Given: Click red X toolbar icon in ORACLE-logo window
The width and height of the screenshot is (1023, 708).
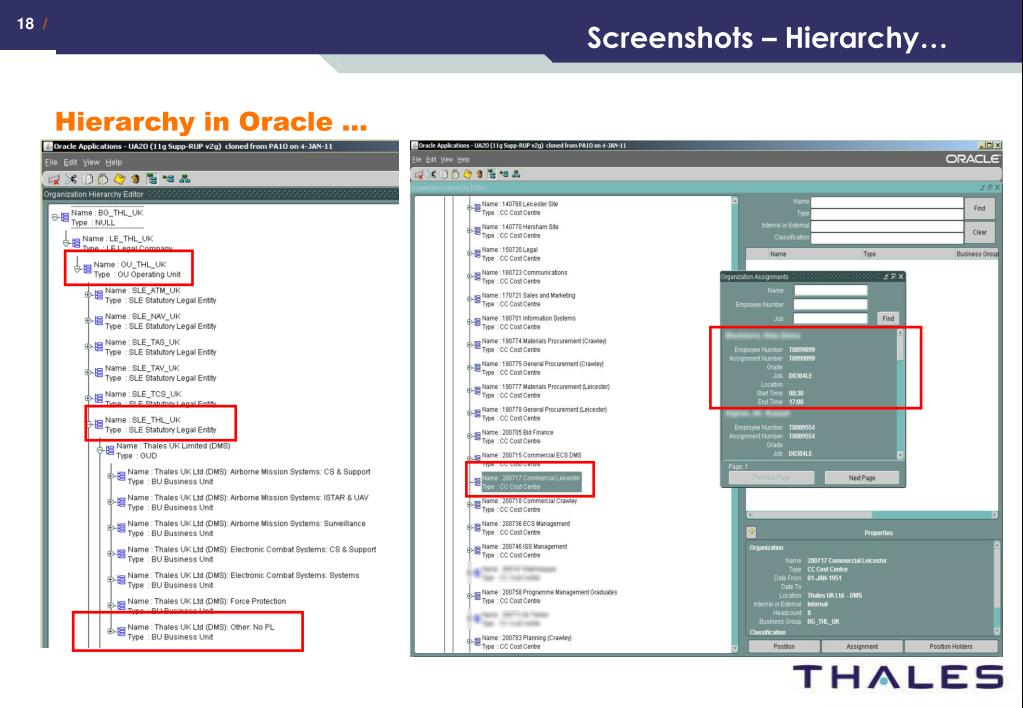Looking at the screenshot, I should (x=419, y=174).
